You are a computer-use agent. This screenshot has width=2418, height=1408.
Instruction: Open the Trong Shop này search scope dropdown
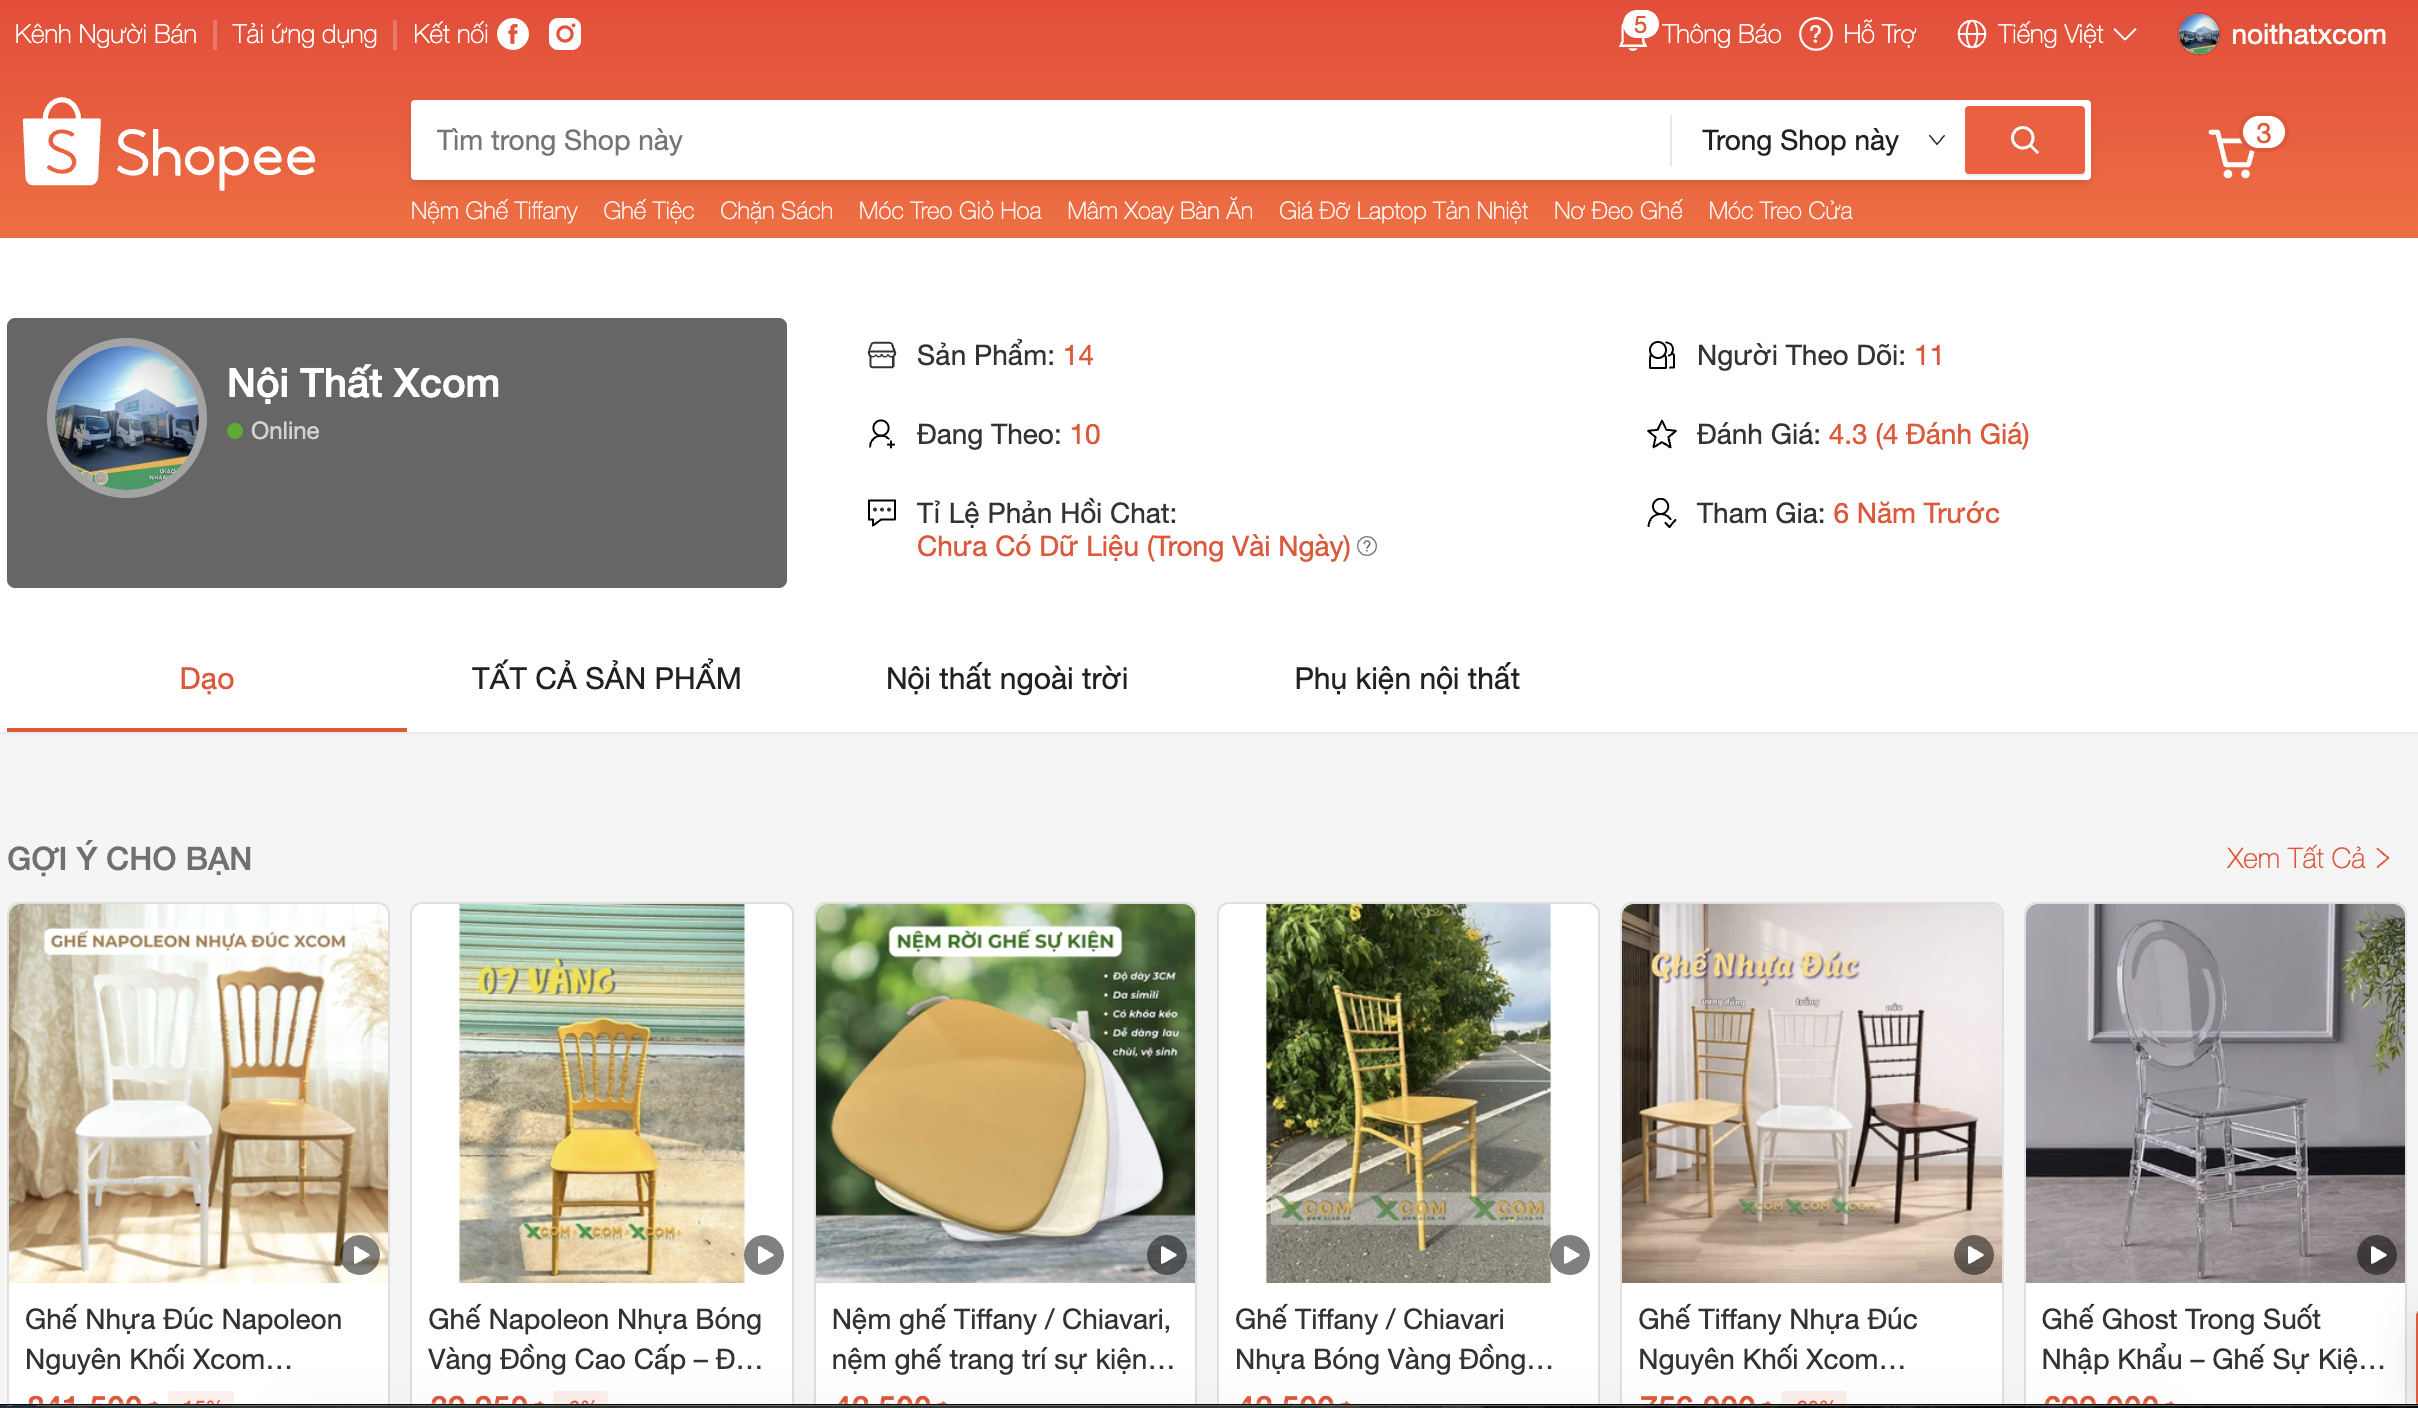tap(1819, 140)
